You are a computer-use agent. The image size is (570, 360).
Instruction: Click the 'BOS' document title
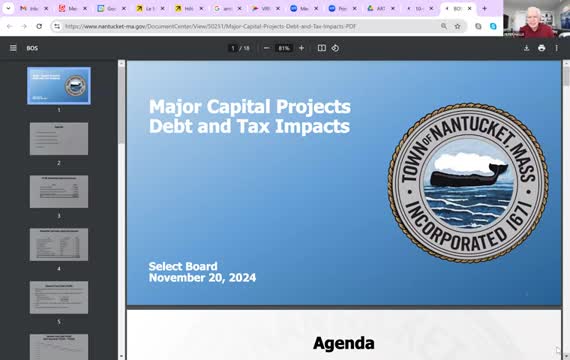click(x=32, y=48)
